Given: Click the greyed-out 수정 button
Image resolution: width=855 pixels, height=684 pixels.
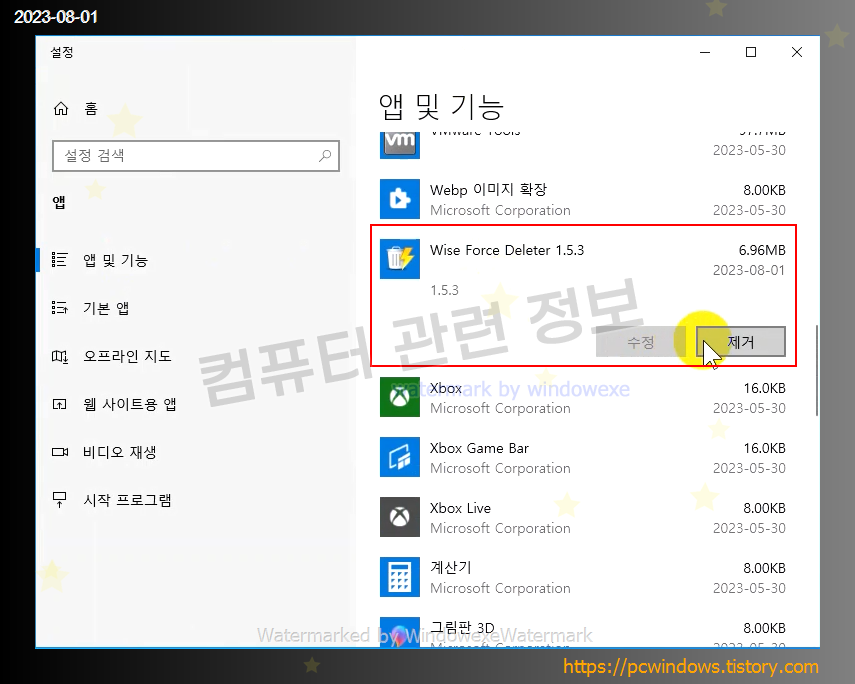Looking at the screenshot, I should point(641,342).
